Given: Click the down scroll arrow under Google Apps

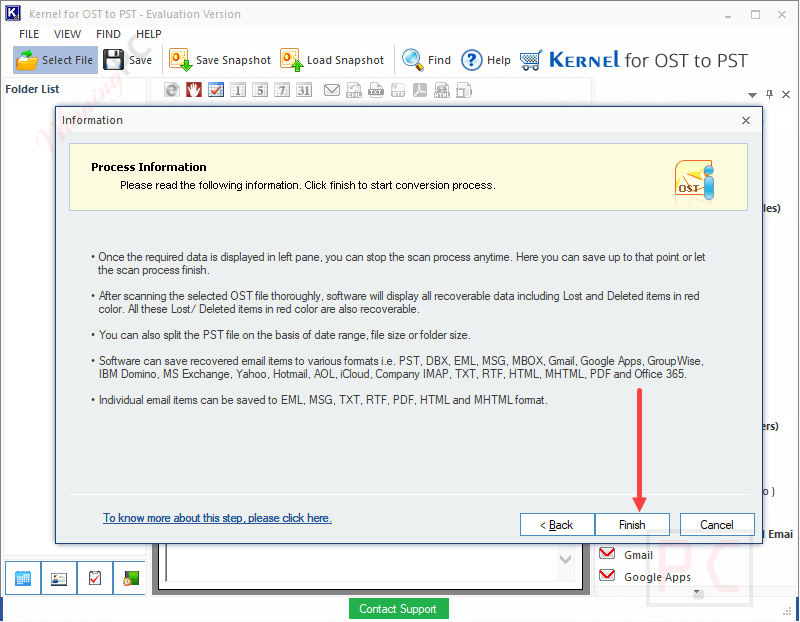Looking at the screenshot, I should 698,593.
